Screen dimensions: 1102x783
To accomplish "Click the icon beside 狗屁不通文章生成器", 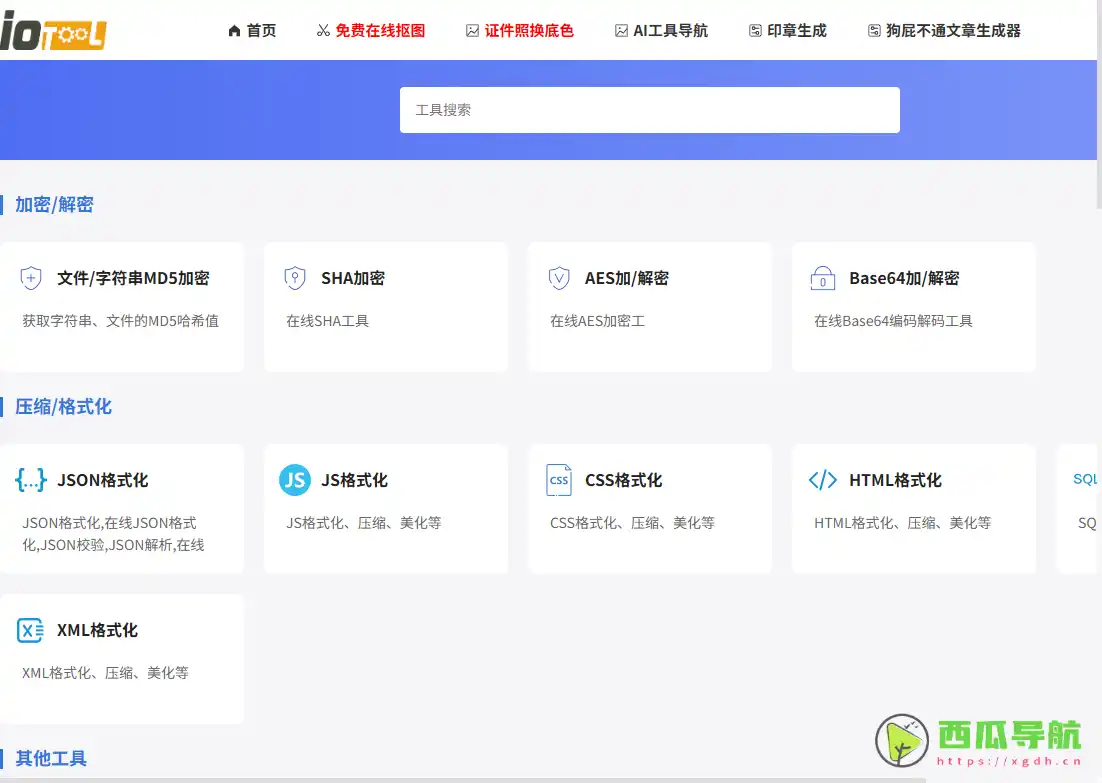I will [x=874, y=30].
